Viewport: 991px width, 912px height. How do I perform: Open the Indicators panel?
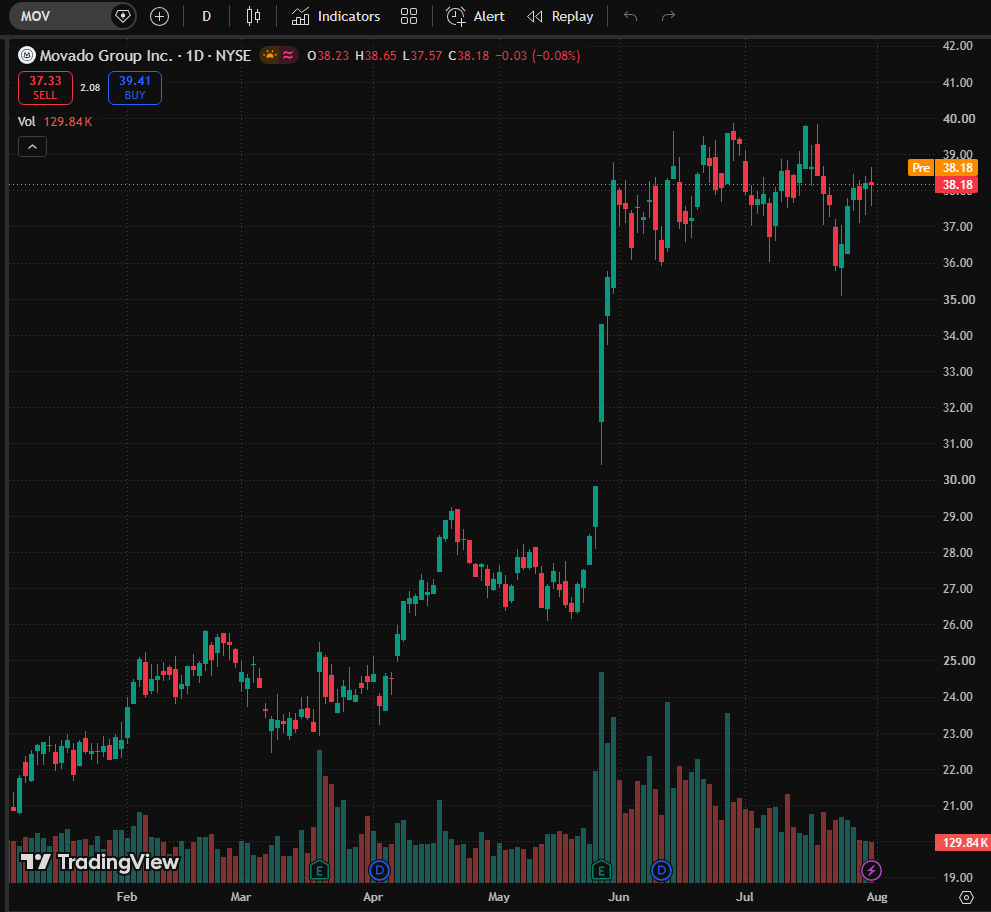(336, 16)
